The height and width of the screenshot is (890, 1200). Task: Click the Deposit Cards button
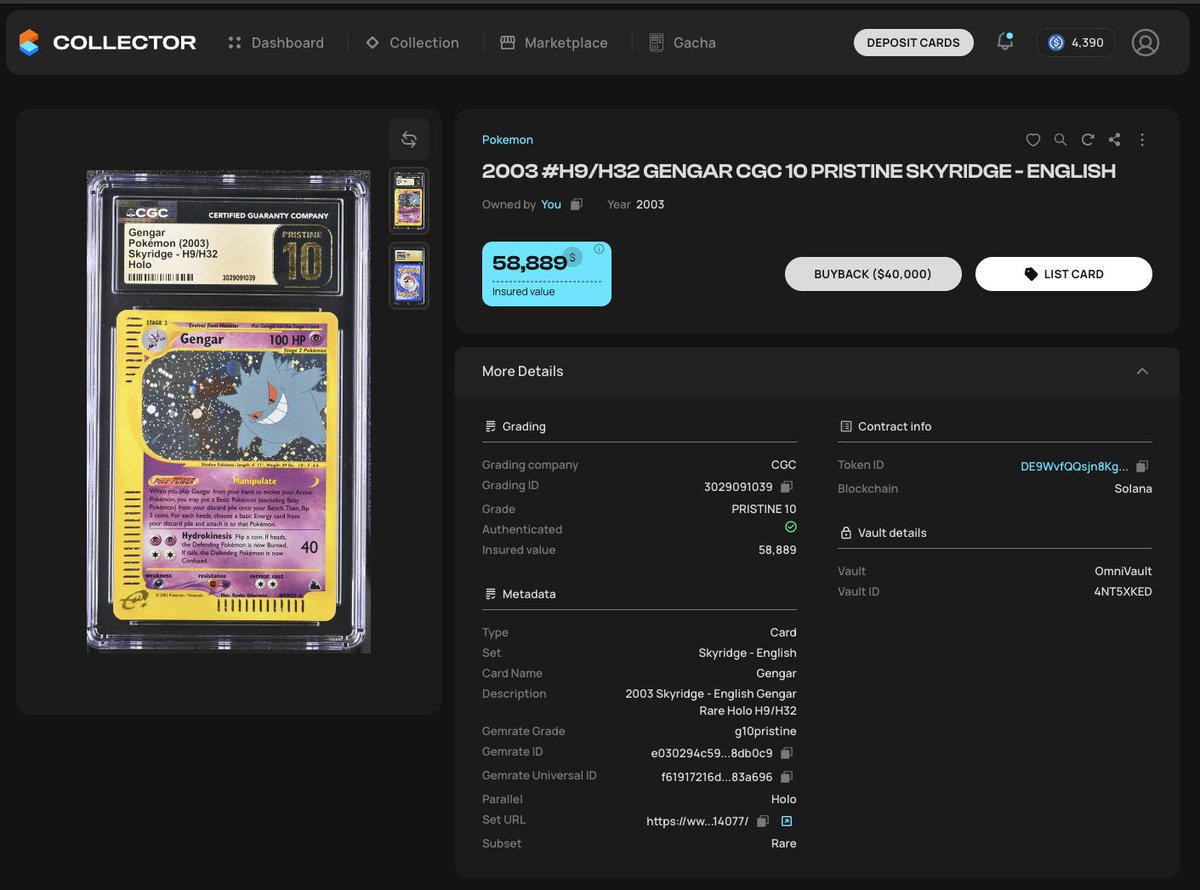pyautogui.click(x=913, y=42)
